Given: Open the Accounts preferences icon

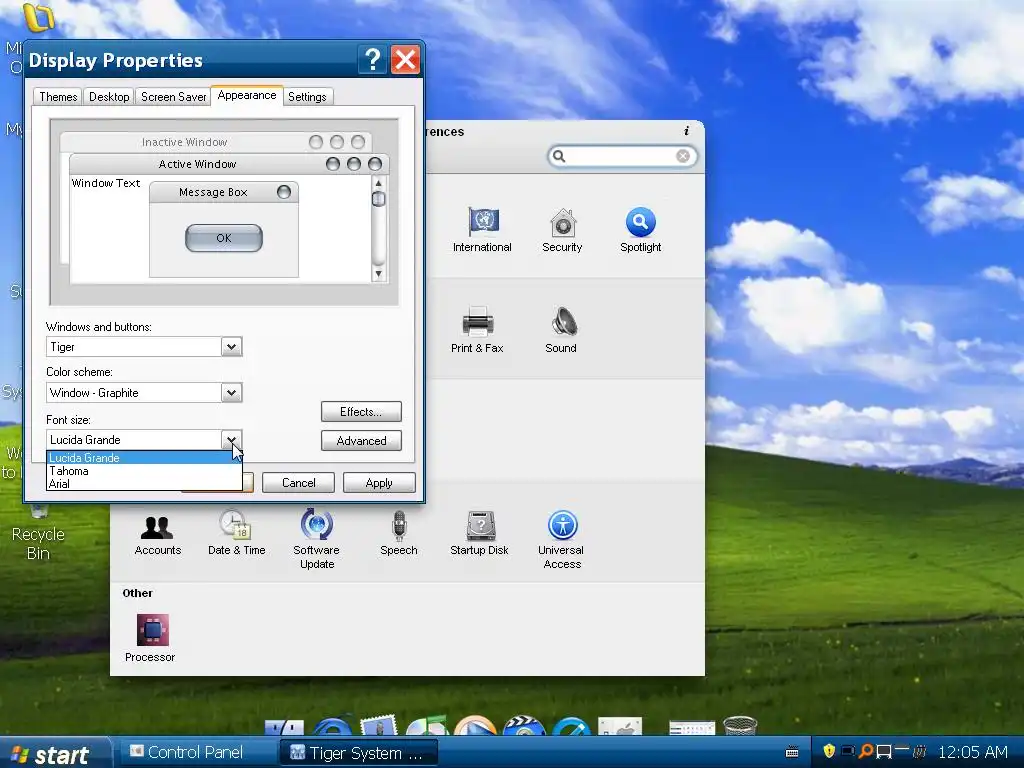Looking at the screenshot, I should pos(157,526).
